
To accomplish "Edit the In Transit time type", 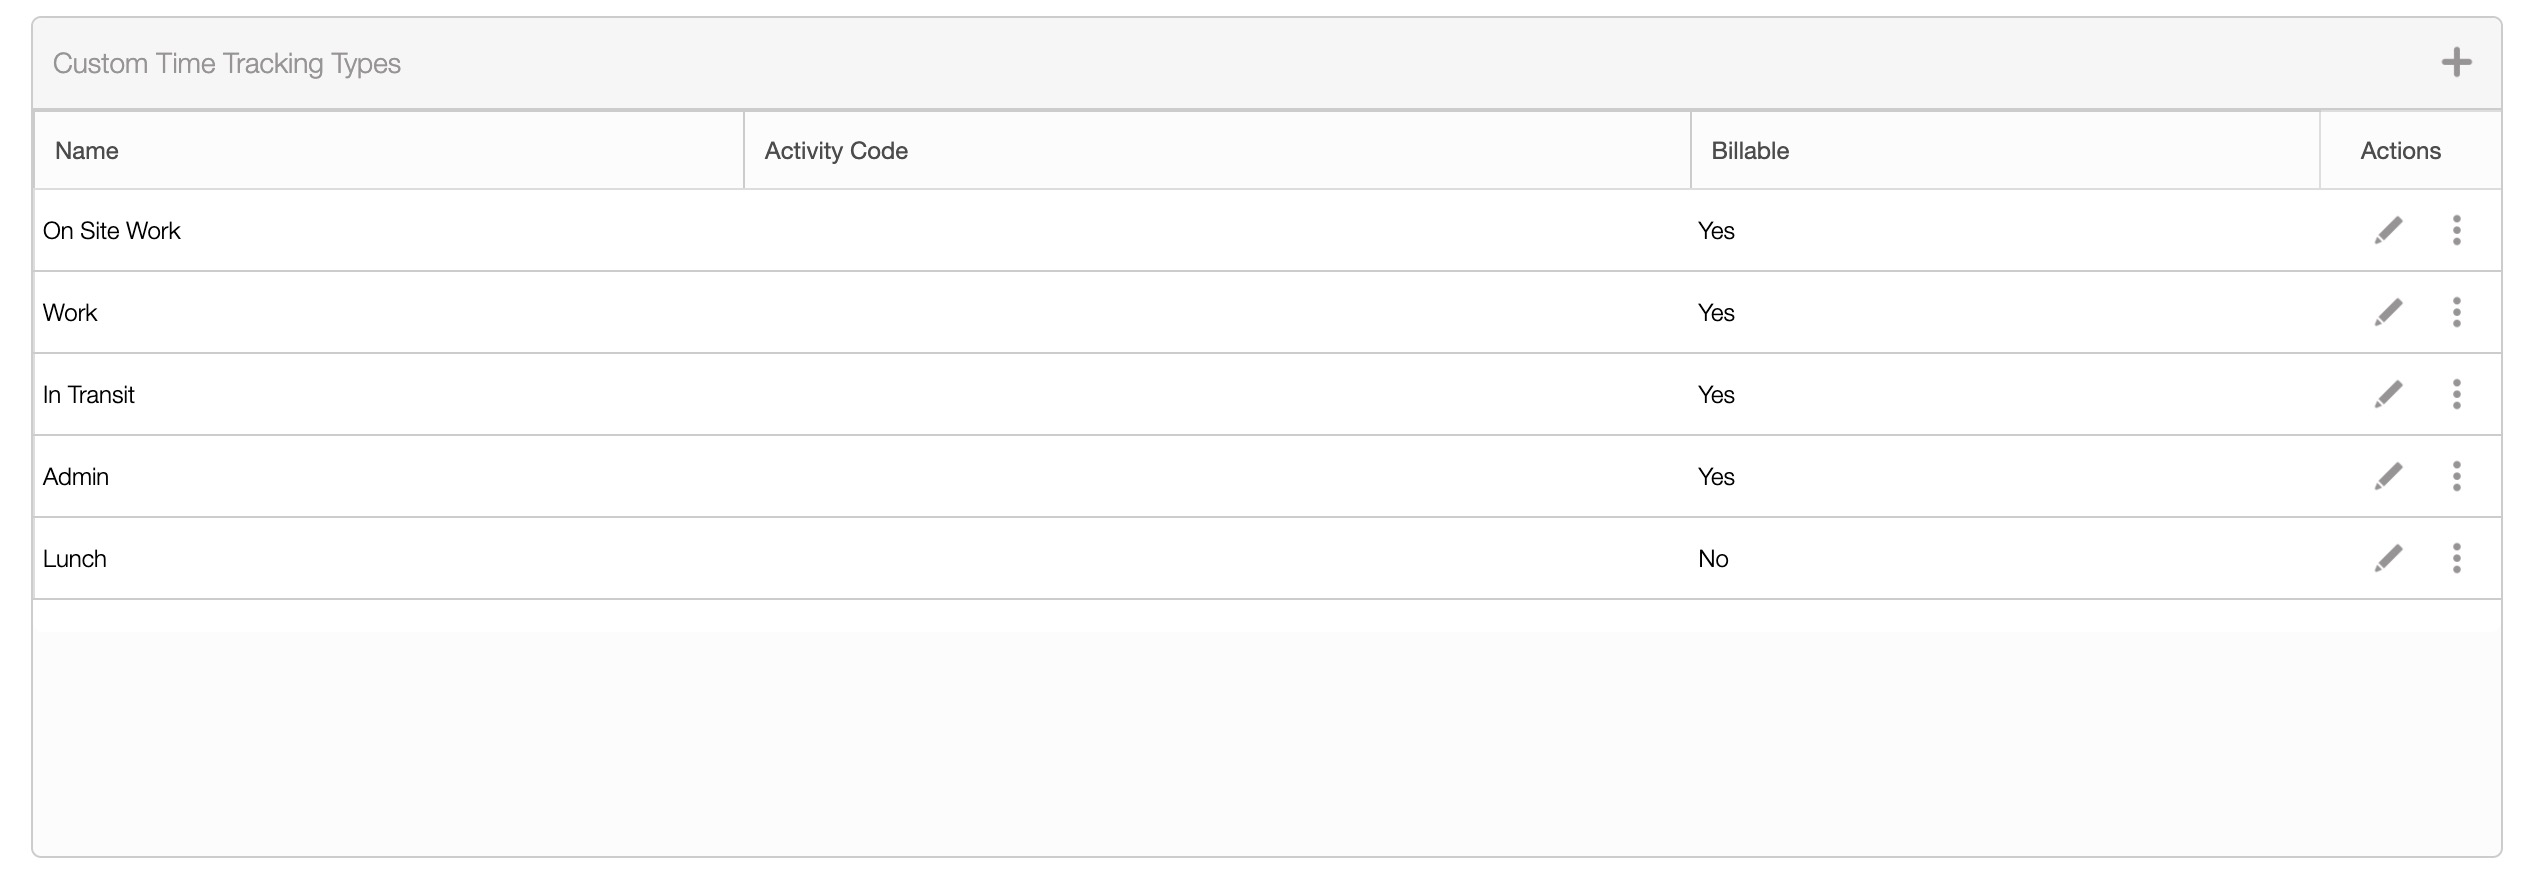I will tap(2388, 394).
